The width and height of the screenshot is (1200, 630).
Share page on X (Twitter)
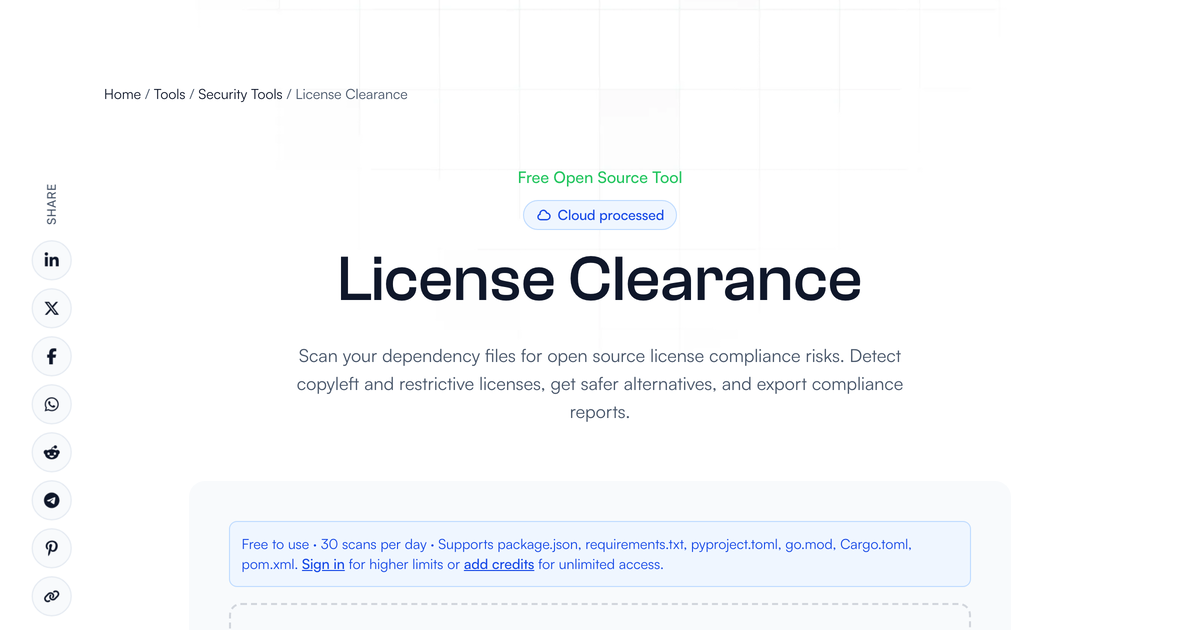[52, 308]
